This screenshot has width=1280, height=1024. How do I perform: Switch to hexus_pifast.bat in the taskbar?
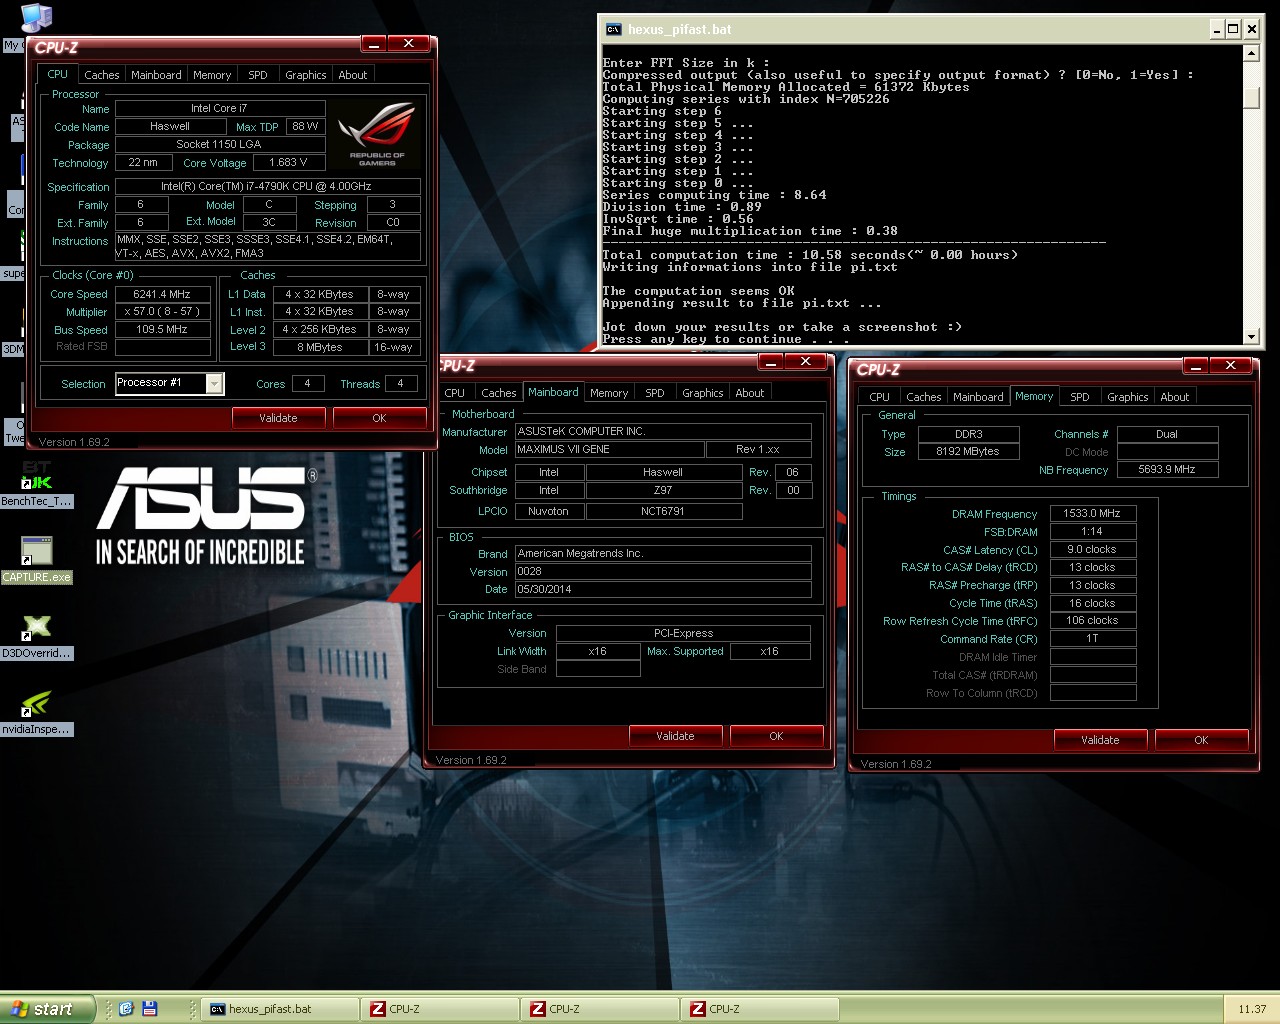pos(281,1009)
